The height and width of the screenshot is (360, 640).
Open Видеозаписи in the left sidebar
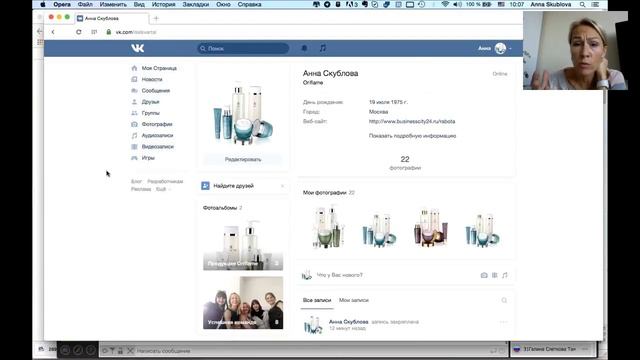[x=158, y=147]
